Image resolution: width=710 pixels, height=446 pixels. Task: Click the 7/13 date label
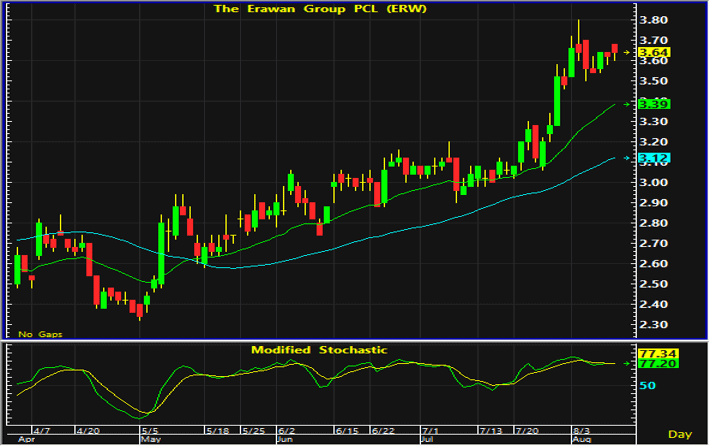(x=491, y=431)
